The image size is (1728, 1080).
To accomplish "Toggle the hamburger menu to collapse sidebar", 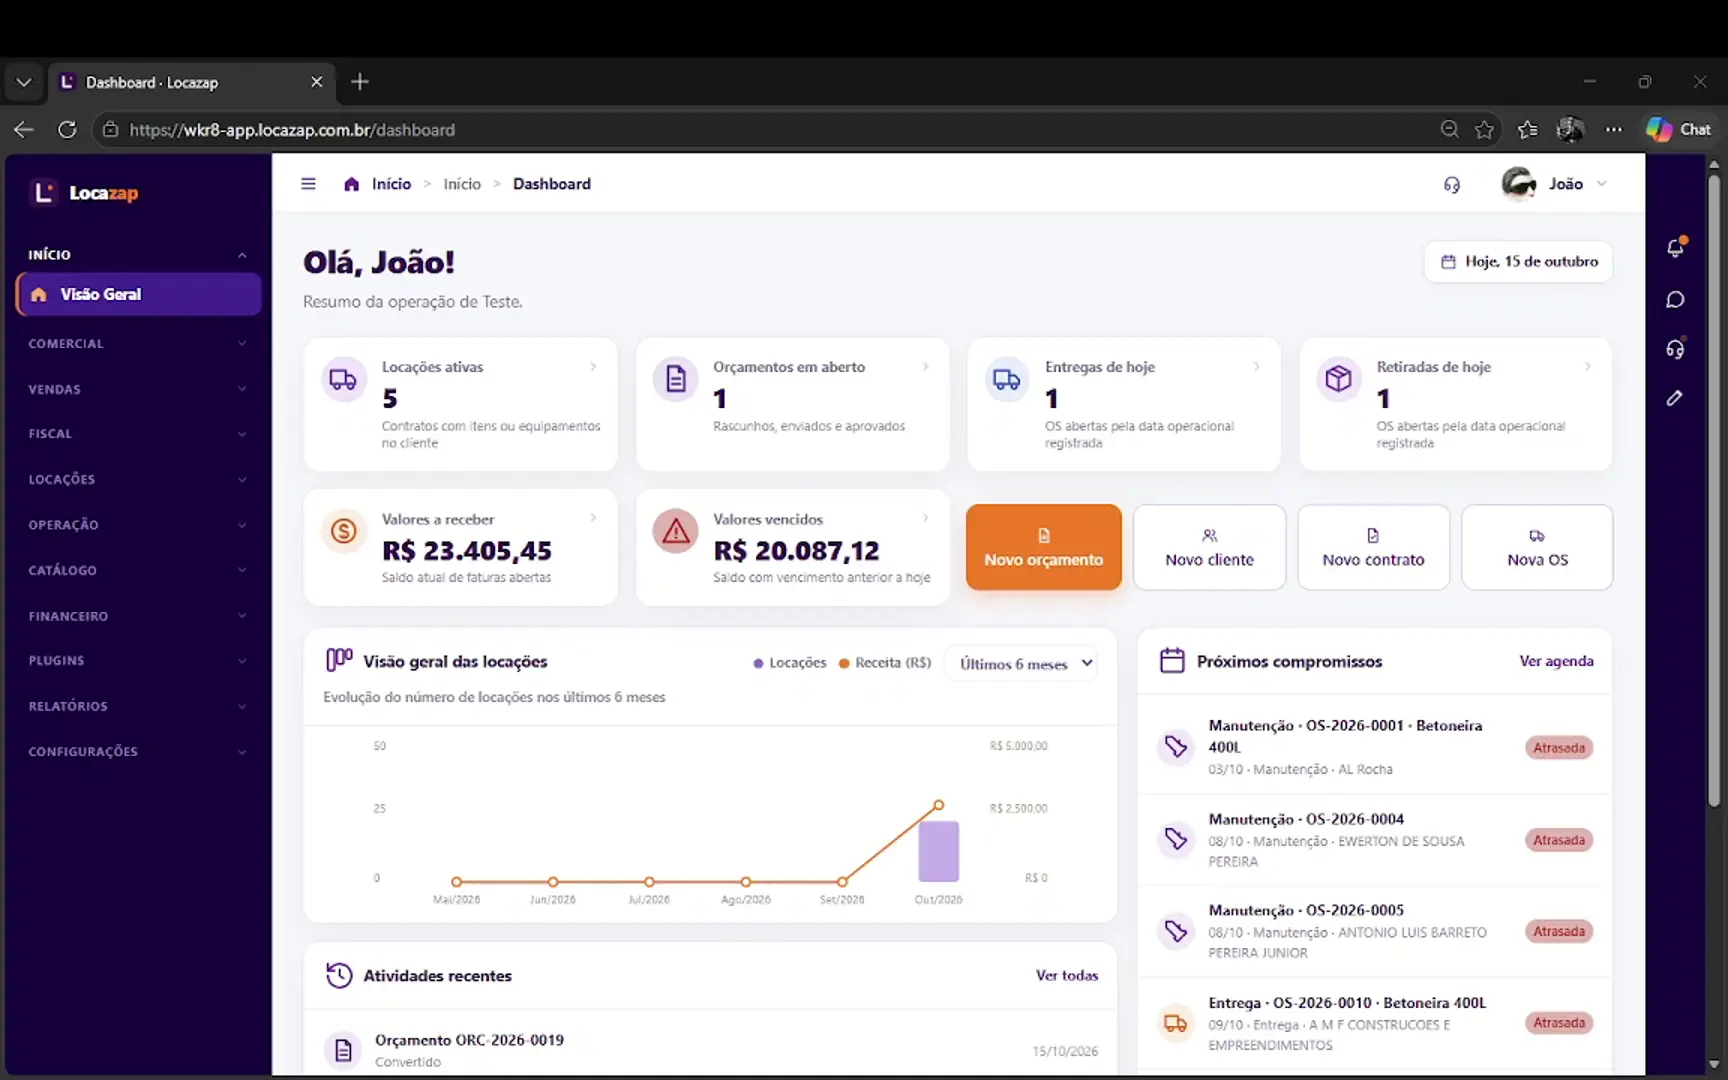I will click(x=308, y=184).
